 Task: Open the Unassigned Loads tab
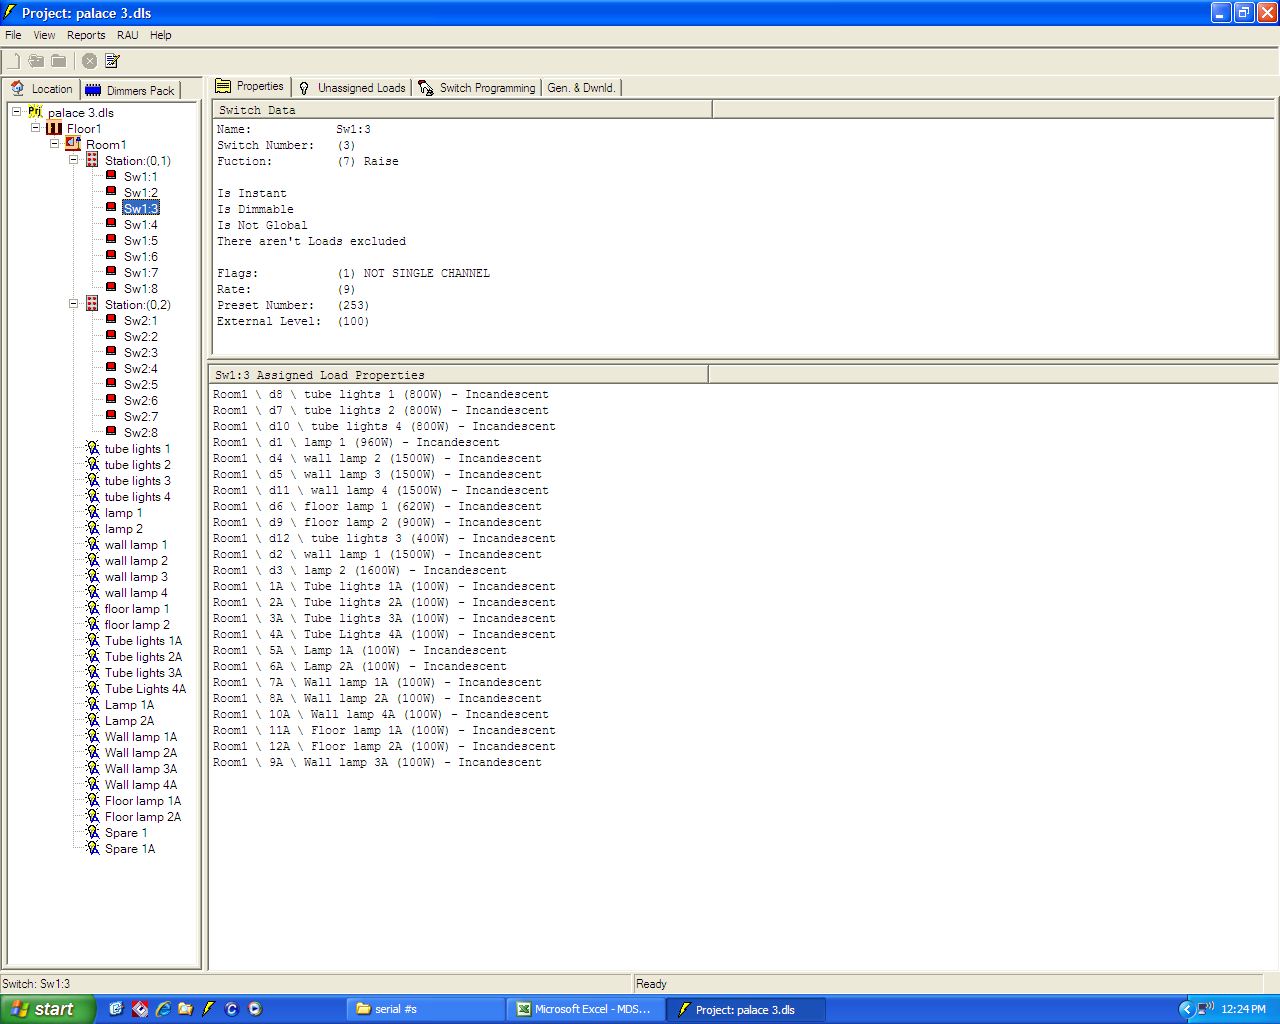[352, 88]
